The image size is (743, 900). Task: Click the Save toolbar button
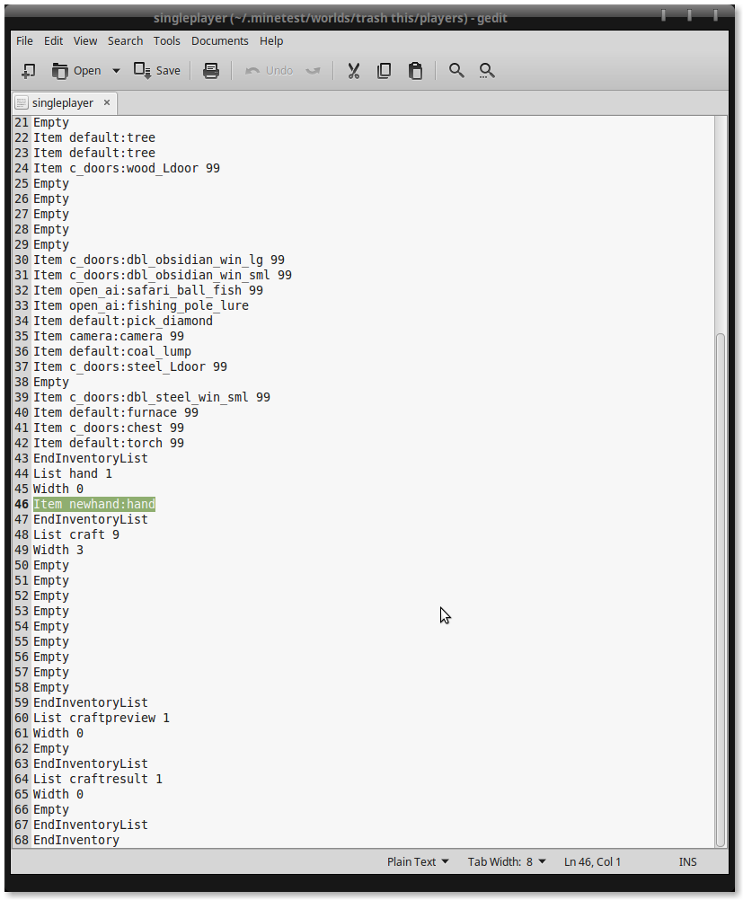click(157, 71)
